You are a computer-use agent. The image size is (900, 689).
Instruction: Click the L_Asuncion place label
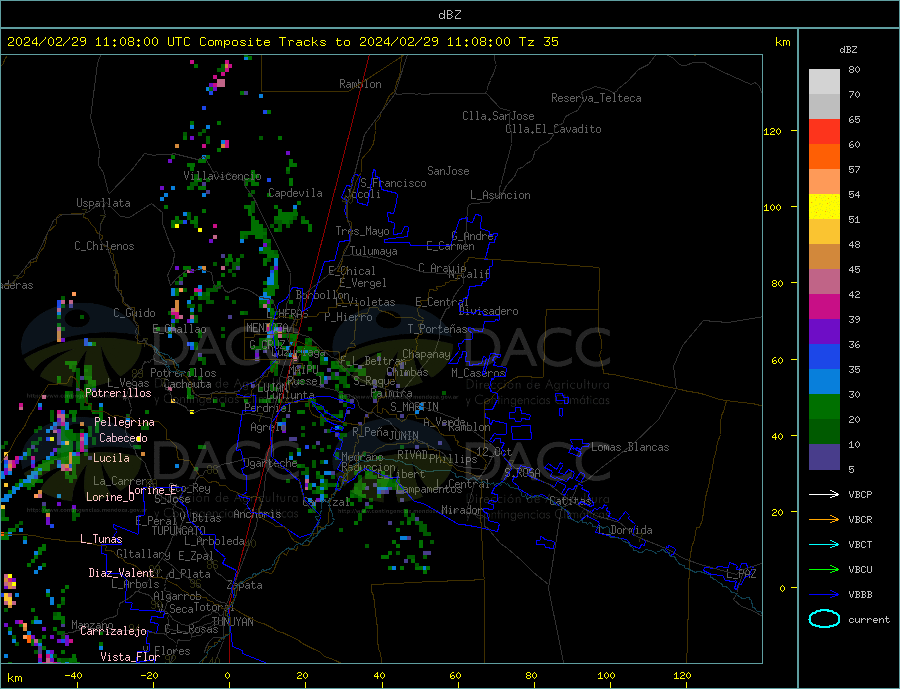pyautogui.click(x=500, y=195)
